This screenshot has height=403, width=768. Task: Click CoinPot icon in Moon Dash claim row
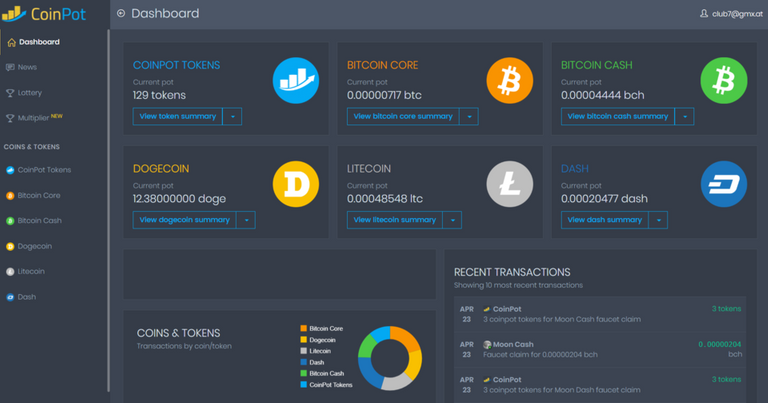(x=487, y=379)
